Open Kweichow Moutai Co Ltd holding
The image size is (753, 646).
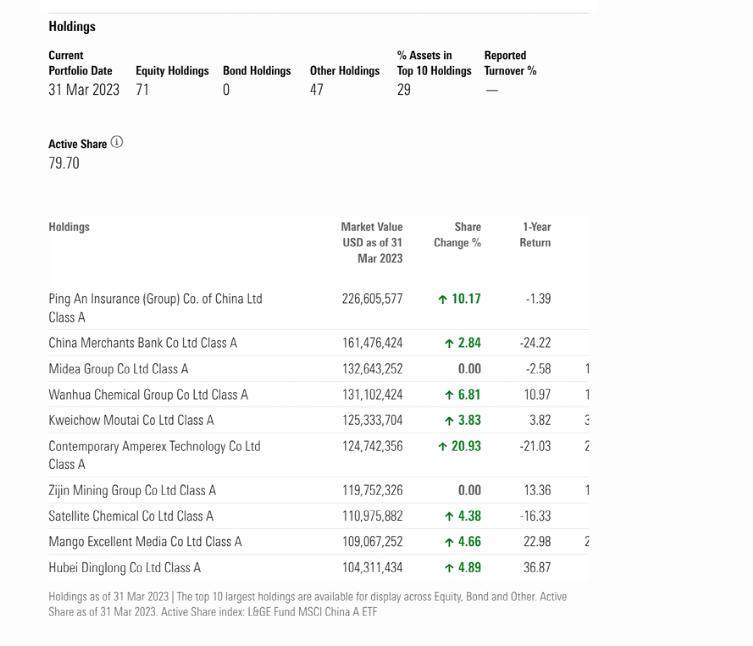(x=131, y=421)
